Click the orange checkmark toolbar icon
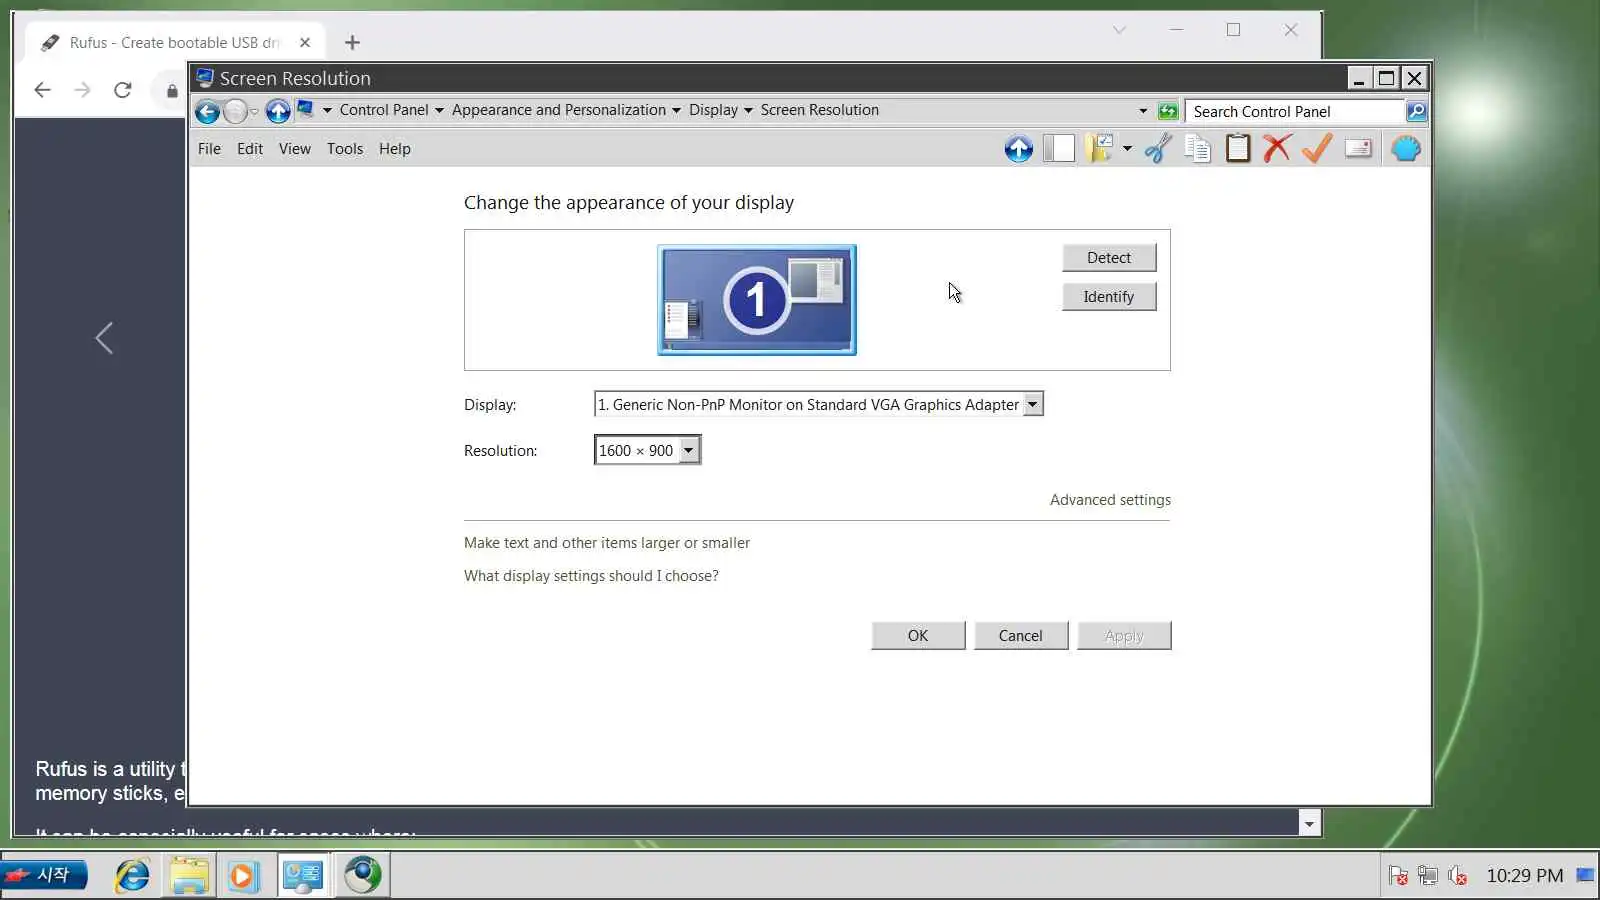The width and height of the screenshot is (1600, 900). pyautogui.click(x=1317, y=149)
